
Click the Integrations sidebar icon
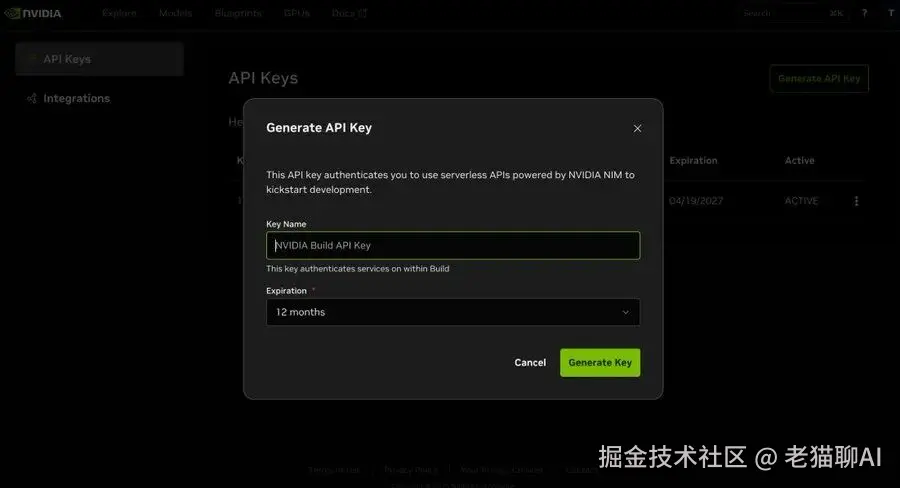[32, 99]
